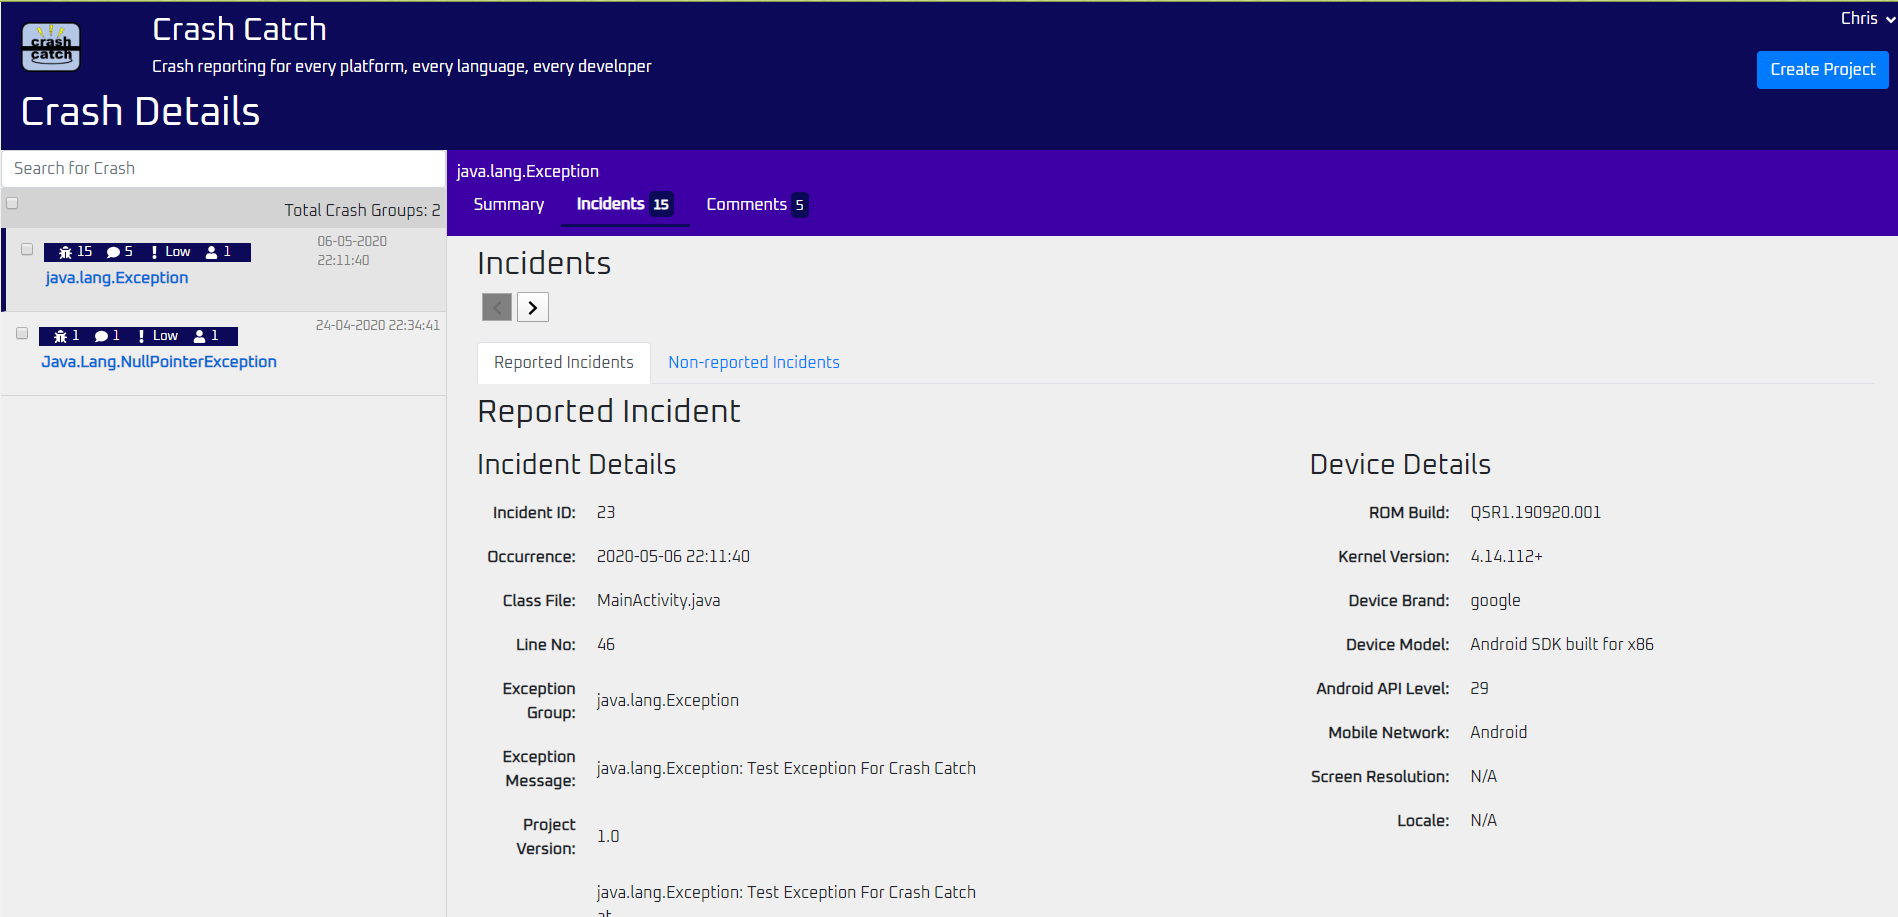This screenshot has width=1898, height=917.
Task: Click the Crash Catch title link
Action: 239,29
